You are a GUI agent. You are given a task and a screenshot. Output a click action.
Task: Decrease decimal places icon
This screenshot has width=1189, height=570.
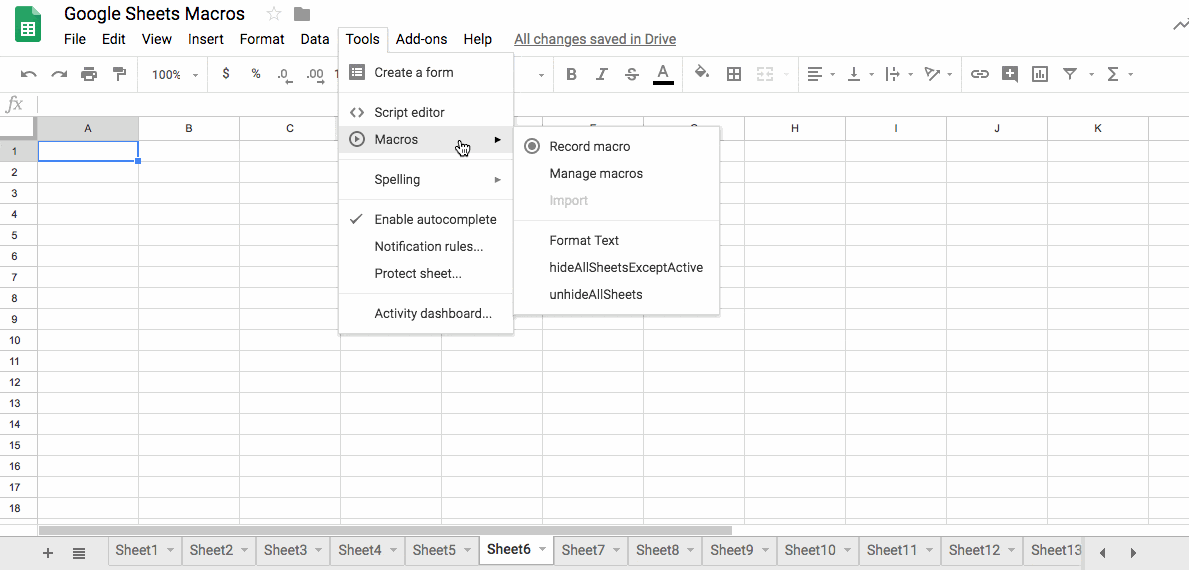point(284,75)
